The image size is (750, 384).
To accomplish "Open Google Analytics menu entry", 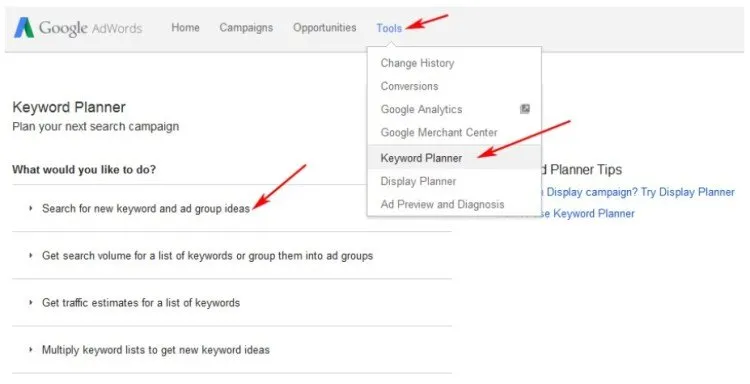I will [421, 110].
